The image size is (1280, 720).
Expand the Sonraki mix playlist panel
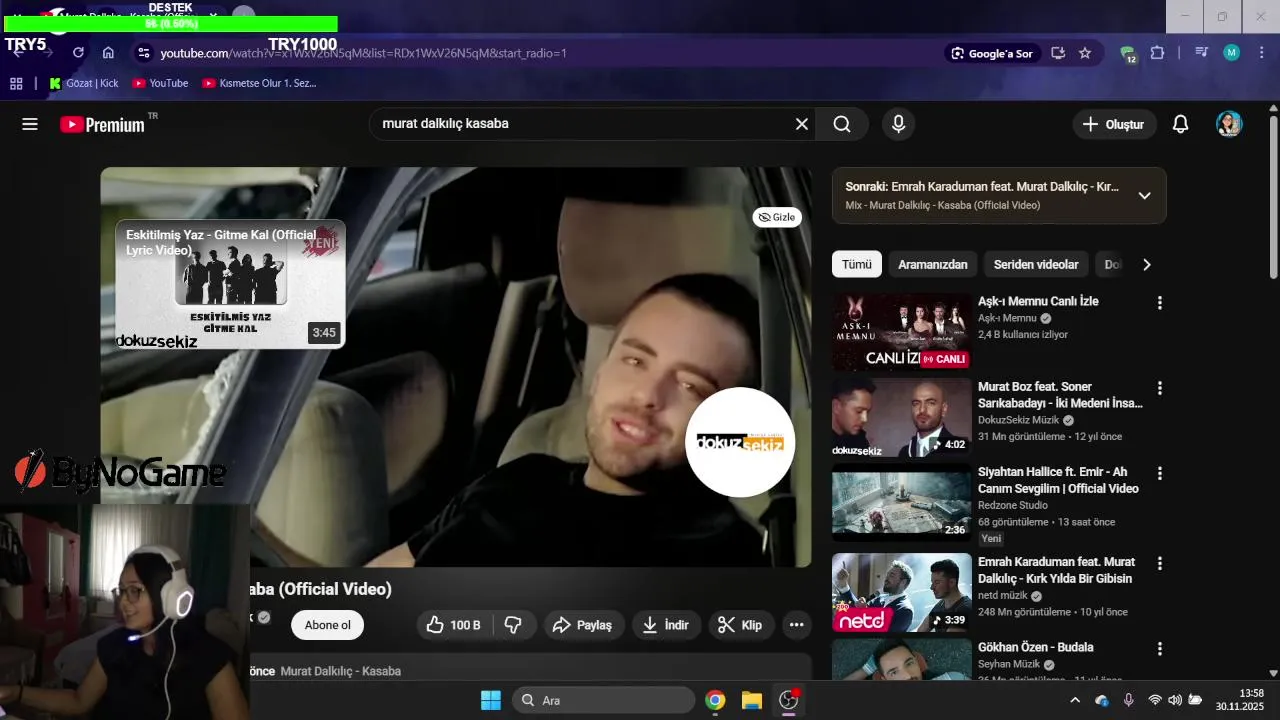tap(1145, 196)
